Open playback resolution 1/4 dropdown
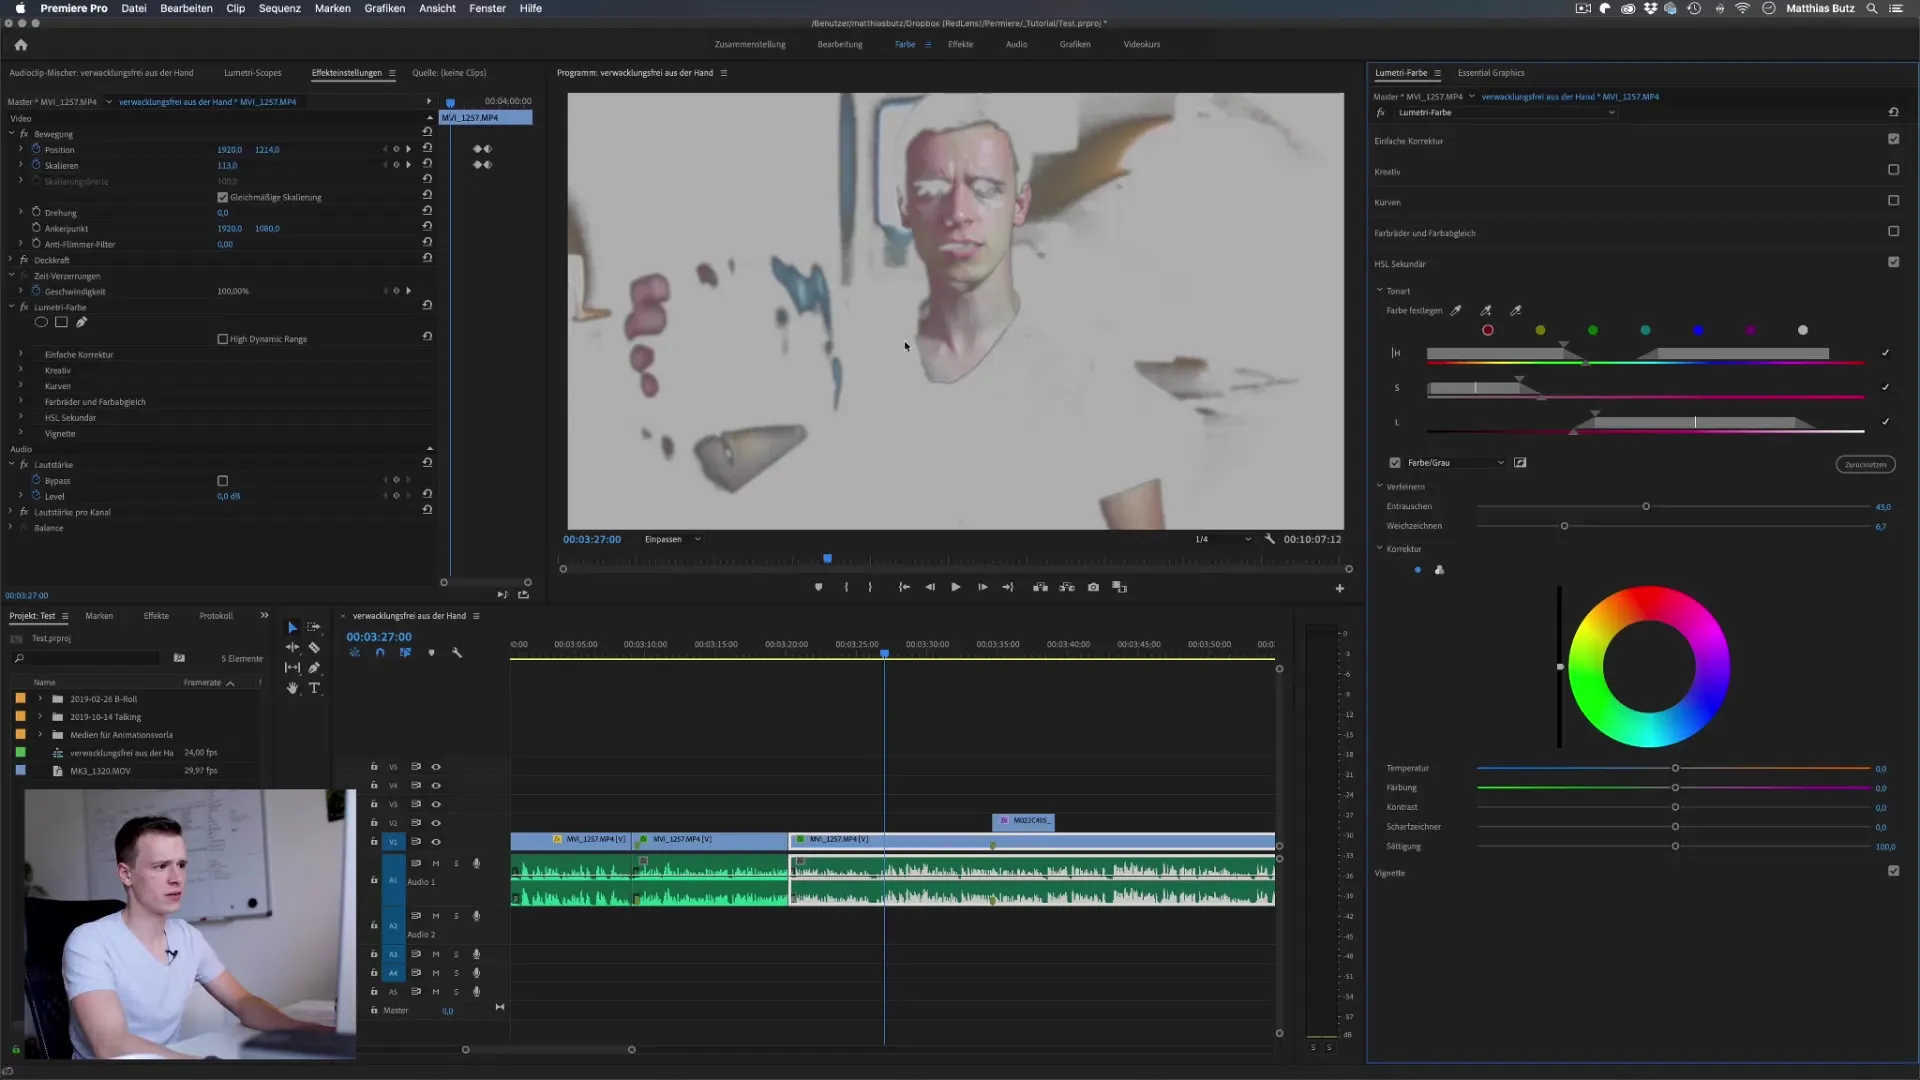 1222,539
